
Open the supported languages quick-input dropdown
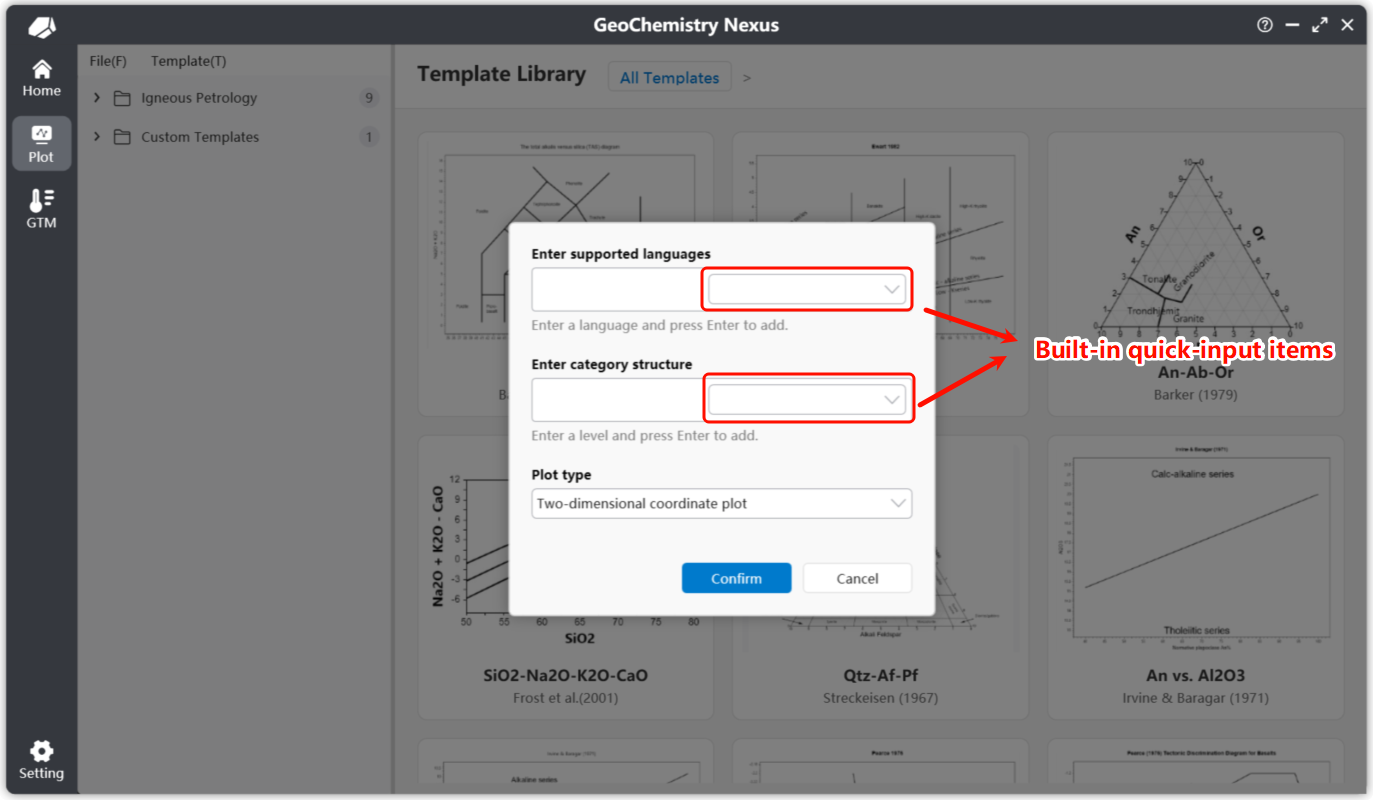click(806, 290)
